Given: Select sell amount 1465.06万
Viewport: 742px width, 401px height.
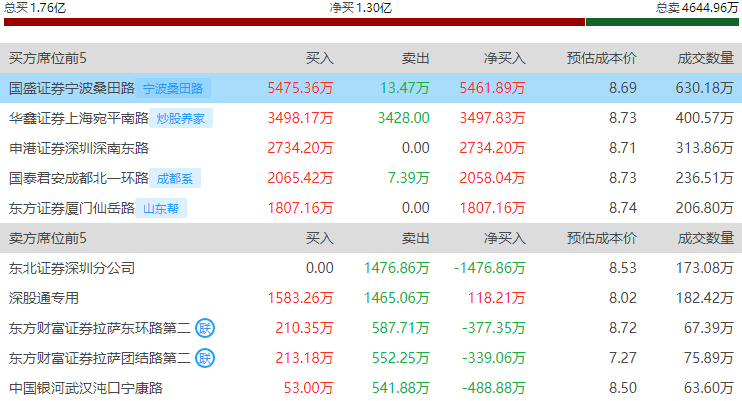Looking at the screenshot, I should (397, 298).
